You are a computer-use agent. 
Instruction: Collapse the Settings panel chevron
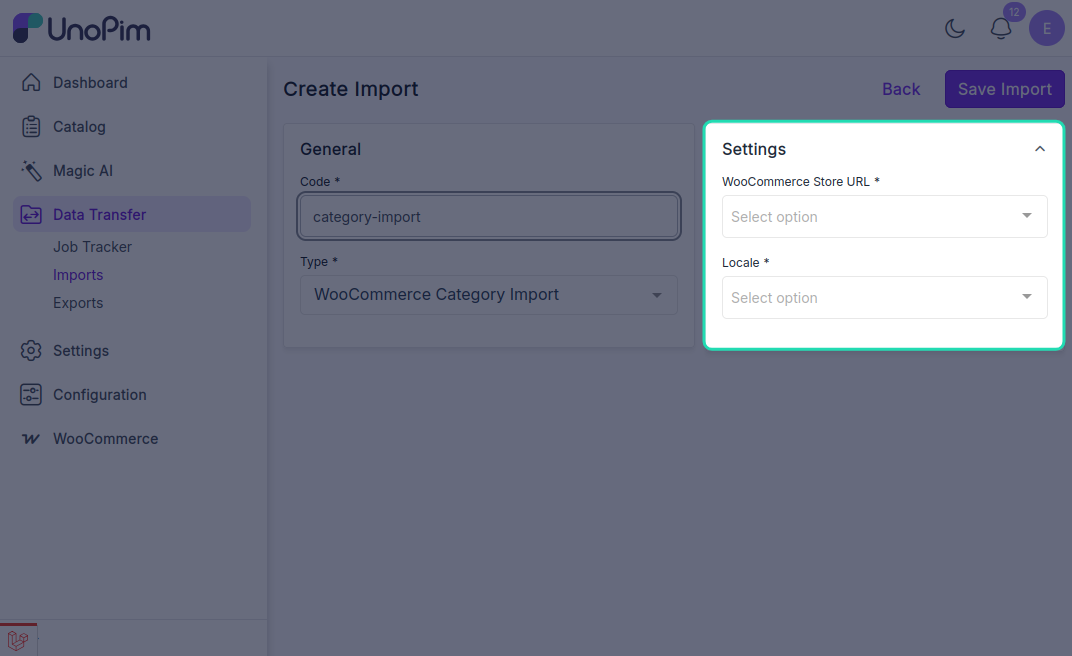click(1040, 149)
